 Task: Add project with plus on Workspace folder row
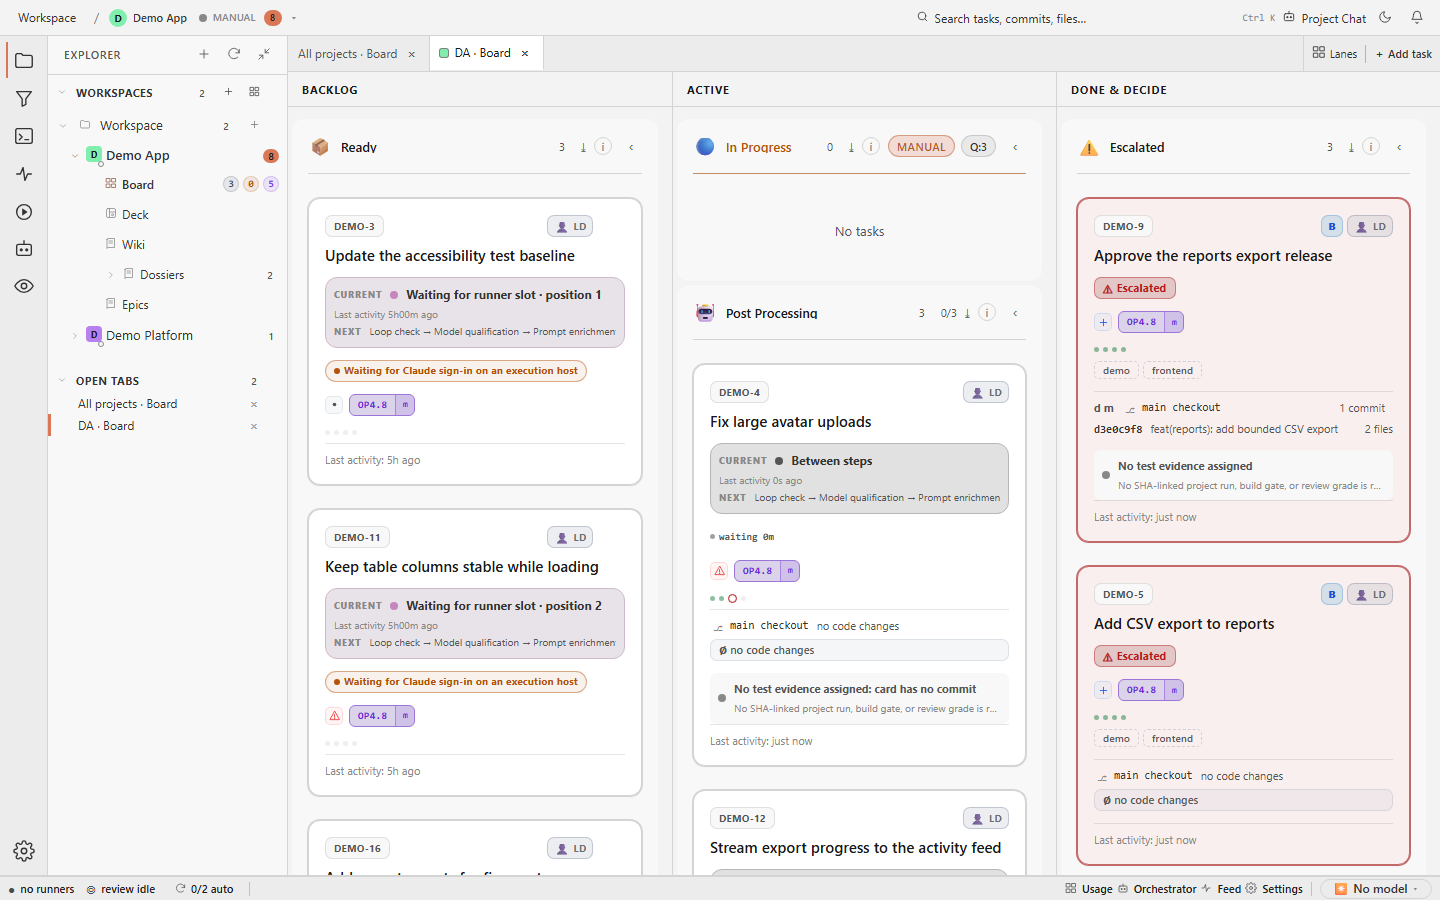click(x=254, y=125)
